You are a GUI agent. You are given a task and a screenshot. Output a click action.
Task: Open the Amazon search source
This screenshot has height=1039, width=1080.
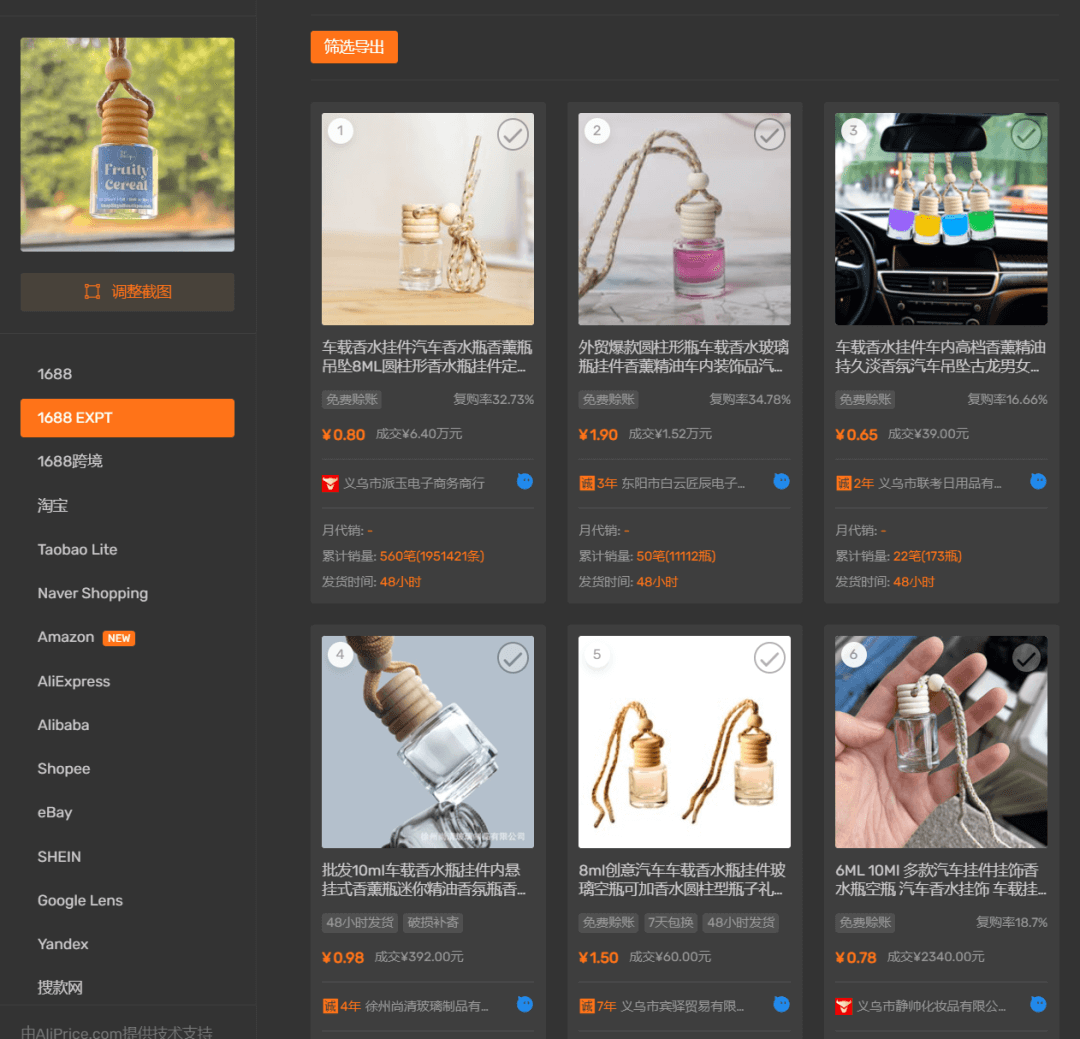[x=66, y=637]
